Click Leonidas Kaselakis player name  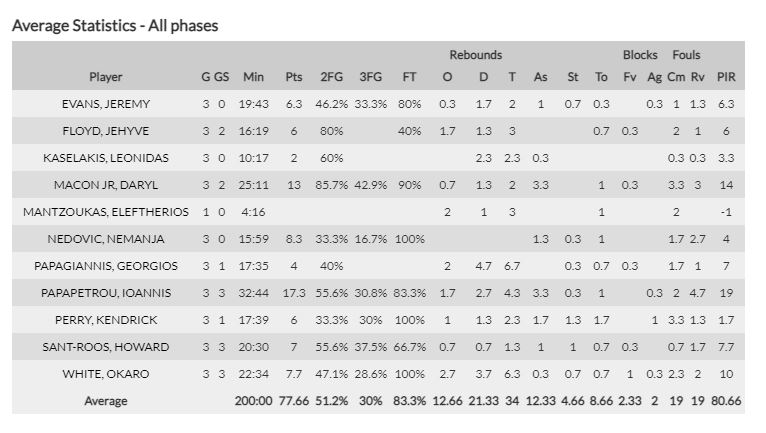click(106, 158)
